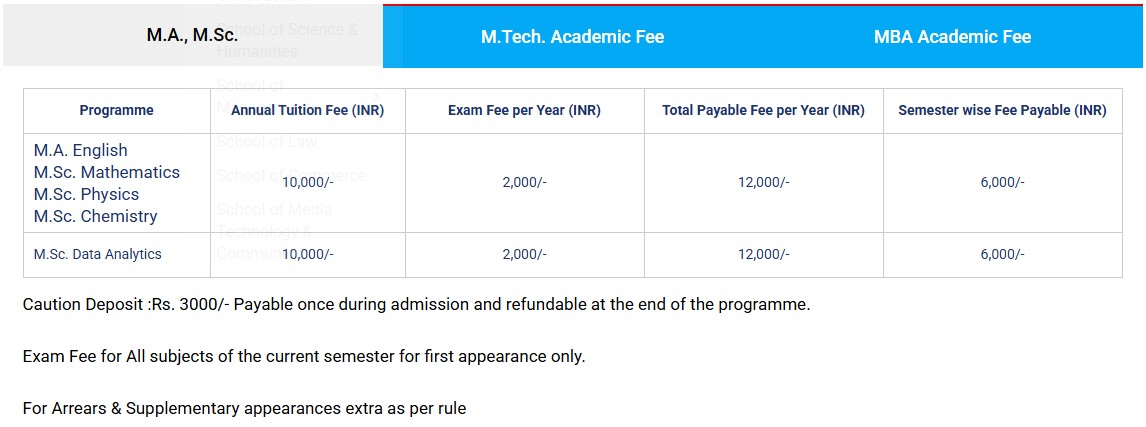Click the M.A. English programme entry

(x=81, y=151)
